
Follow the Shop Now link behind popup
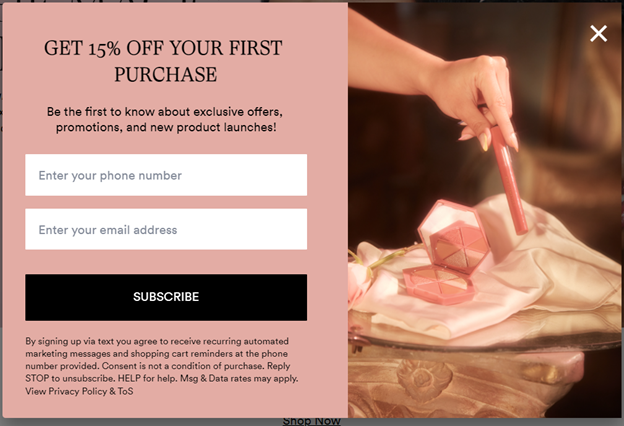(312, 421)
